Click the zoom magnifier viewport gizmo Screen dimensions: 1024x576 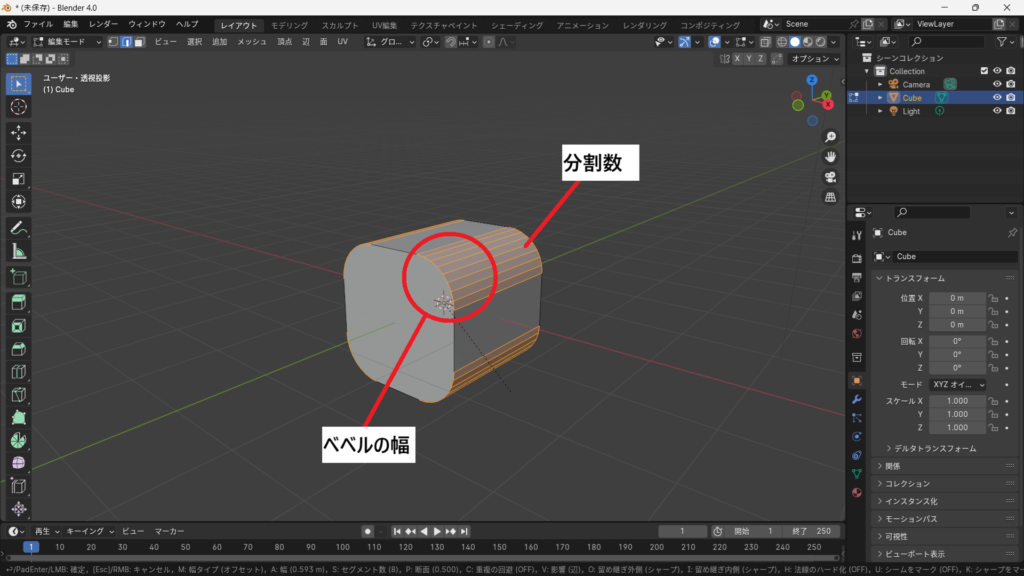(830, 137)
